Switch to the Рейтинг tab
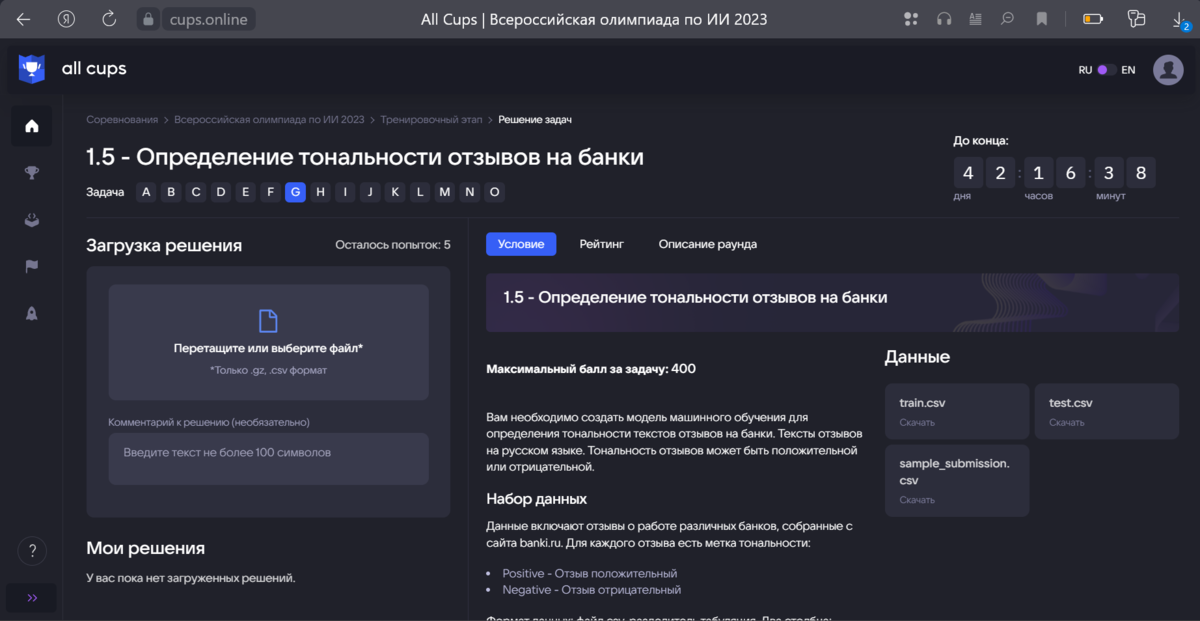 [602, 244]
